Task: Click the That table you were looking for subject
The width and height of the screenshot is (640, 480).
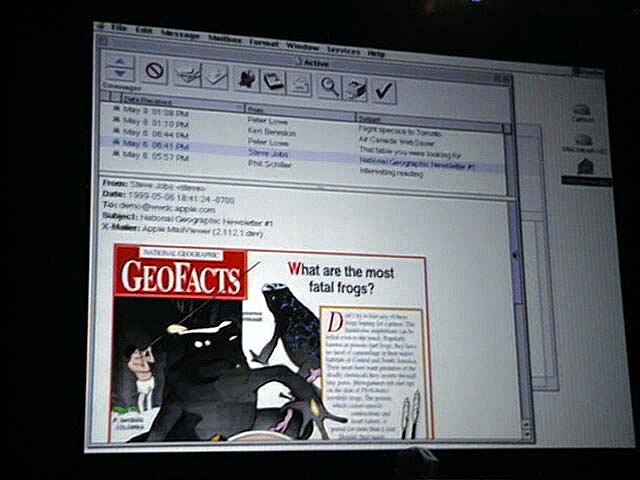Action: (410, 153)
